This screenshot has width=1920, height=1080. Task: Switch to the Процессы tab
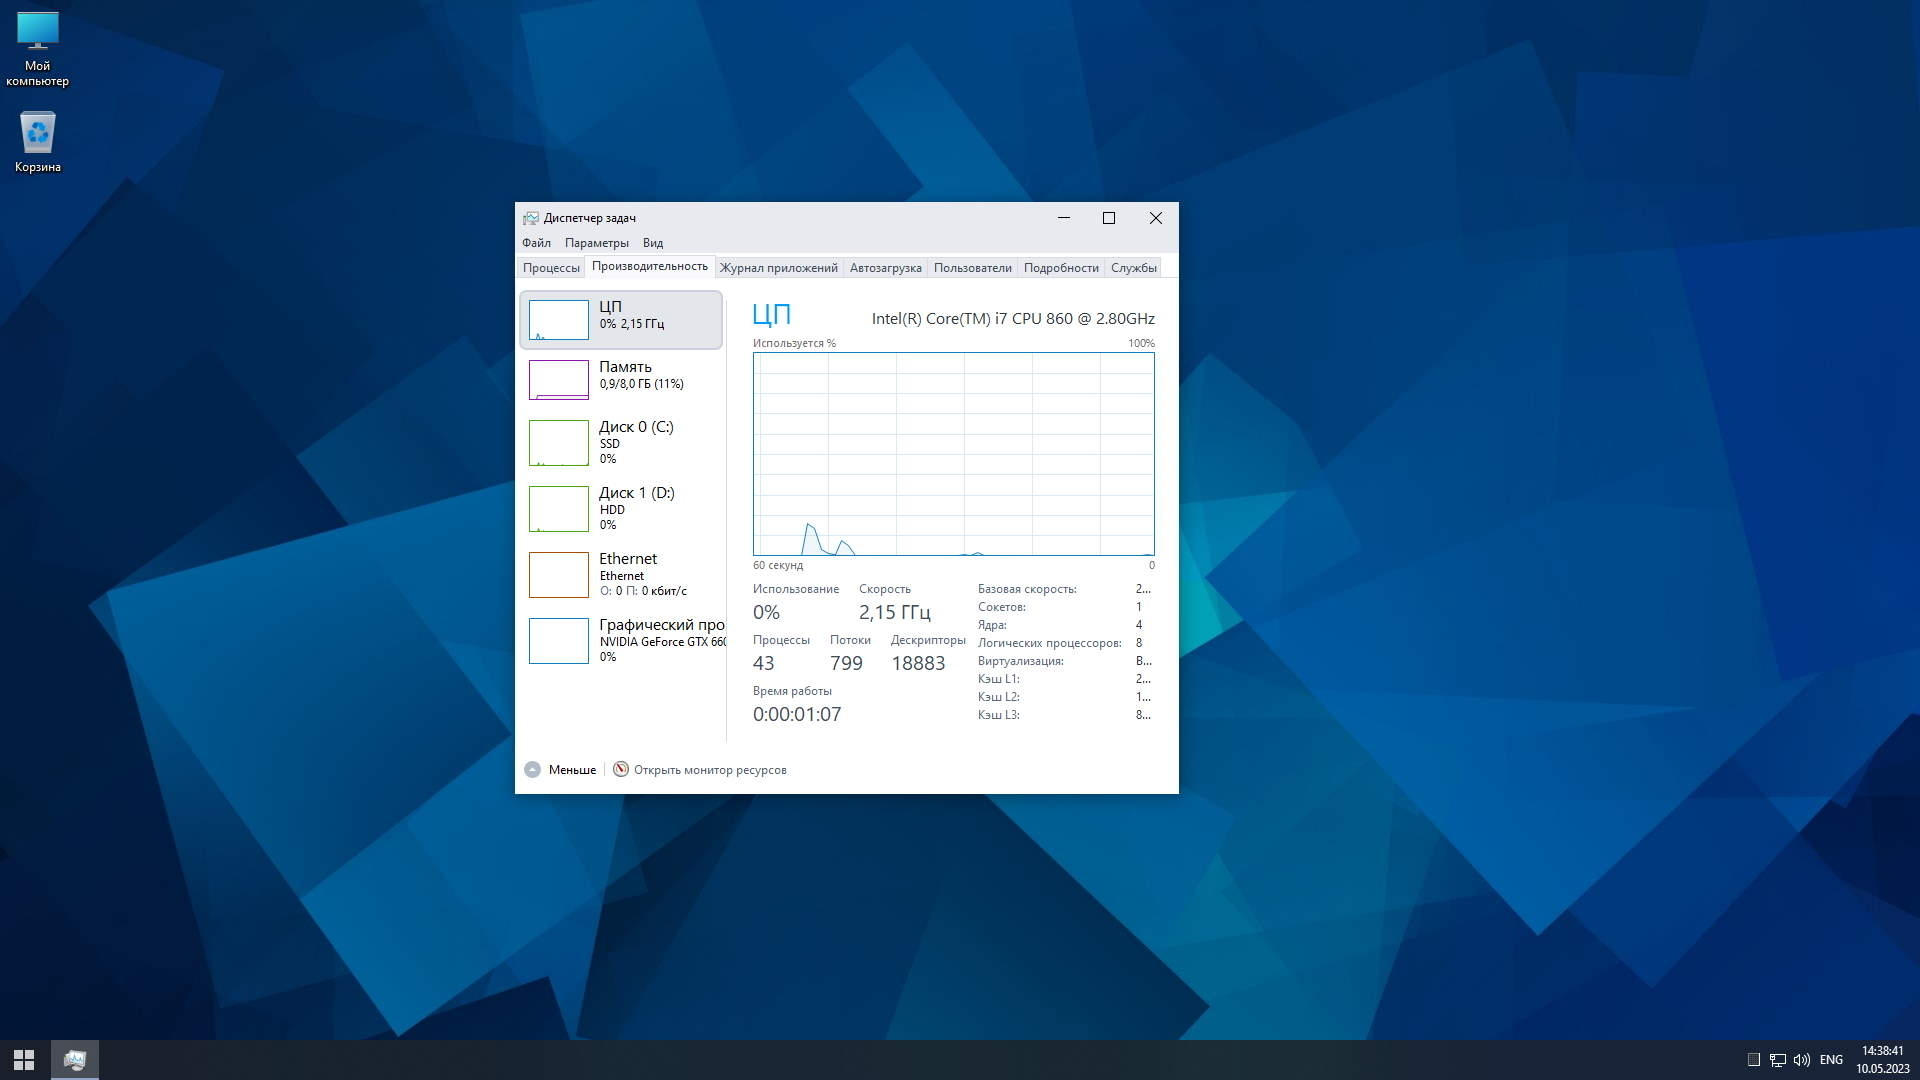click(551, 267)
